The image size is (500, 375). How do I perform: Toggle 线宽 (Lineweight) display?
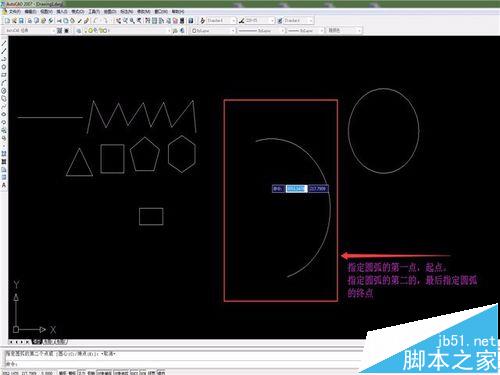tap(152, 373)
